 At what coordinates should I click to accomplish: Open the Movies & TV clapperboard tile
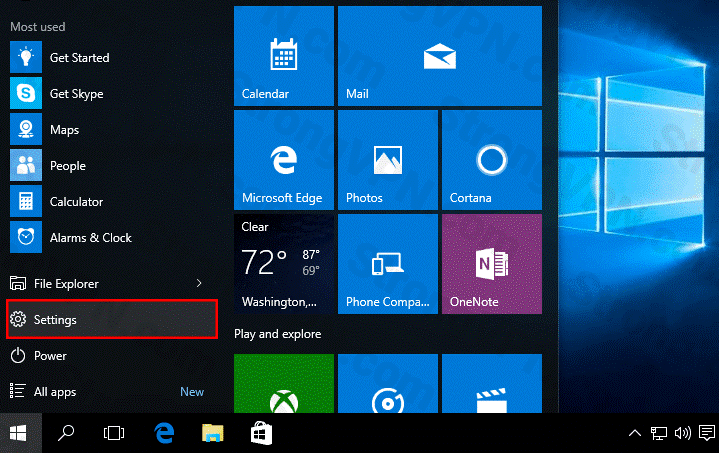[x=492, y=383]
